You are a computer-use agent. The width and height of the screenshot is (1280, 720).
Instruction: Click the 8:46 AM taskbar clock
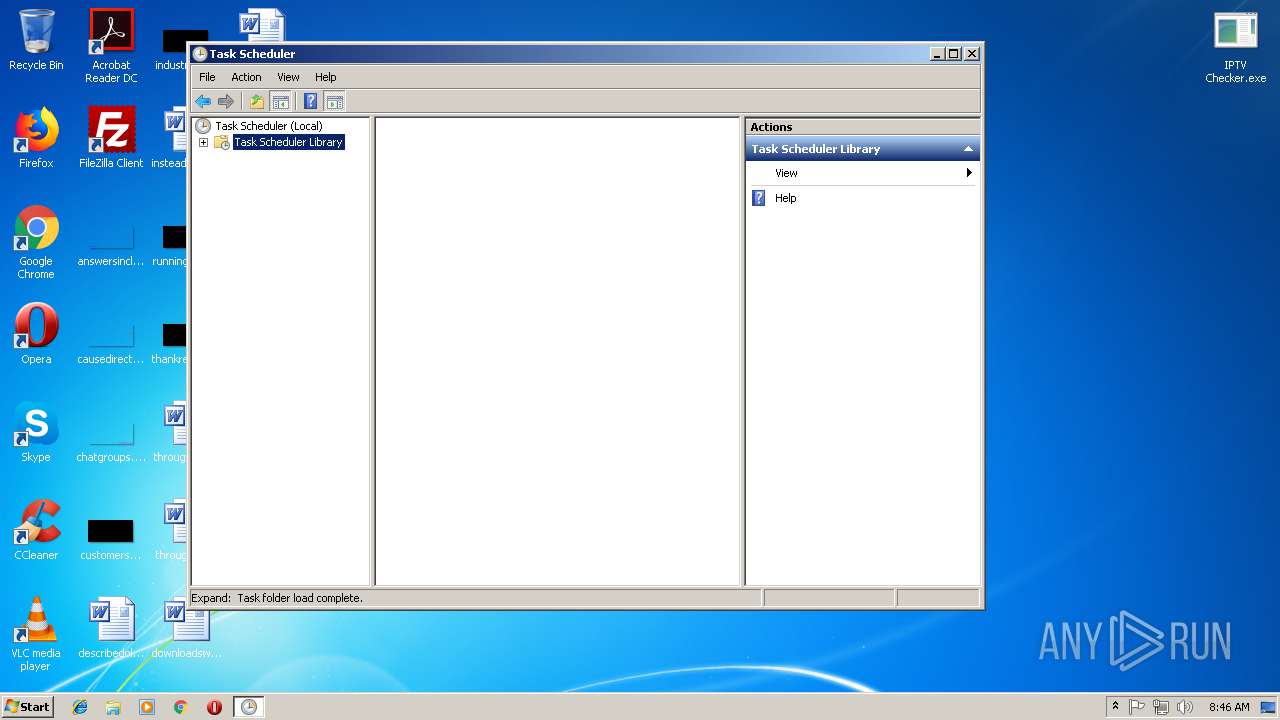click(x=1229, y=707)
